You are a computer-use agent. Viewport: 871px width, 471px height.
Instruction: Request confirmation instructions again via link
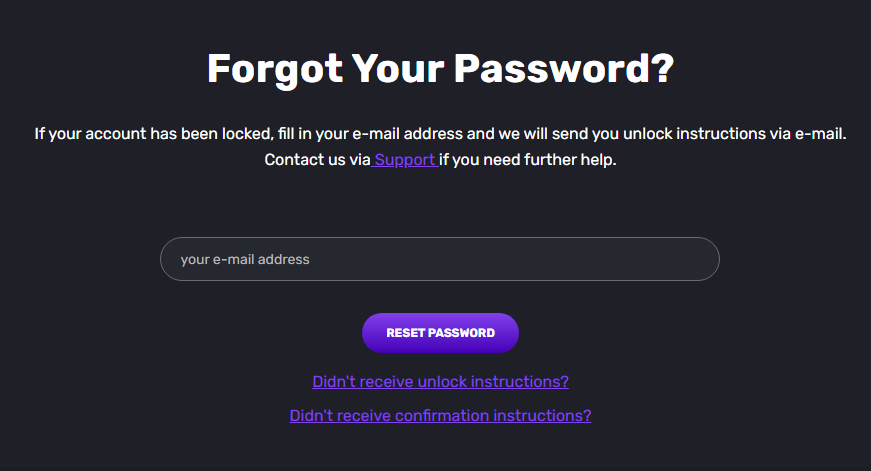click(440, 415)
